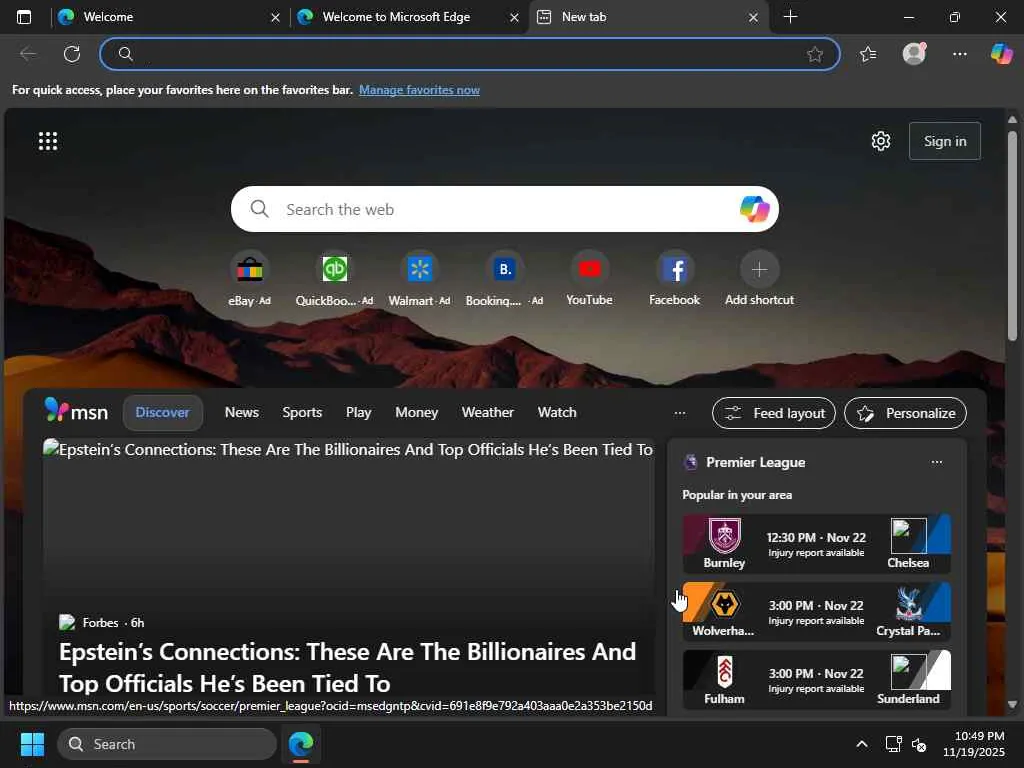Click the page scrollbar thumb
The image size is (1024, 768).
coord(1012,235)
